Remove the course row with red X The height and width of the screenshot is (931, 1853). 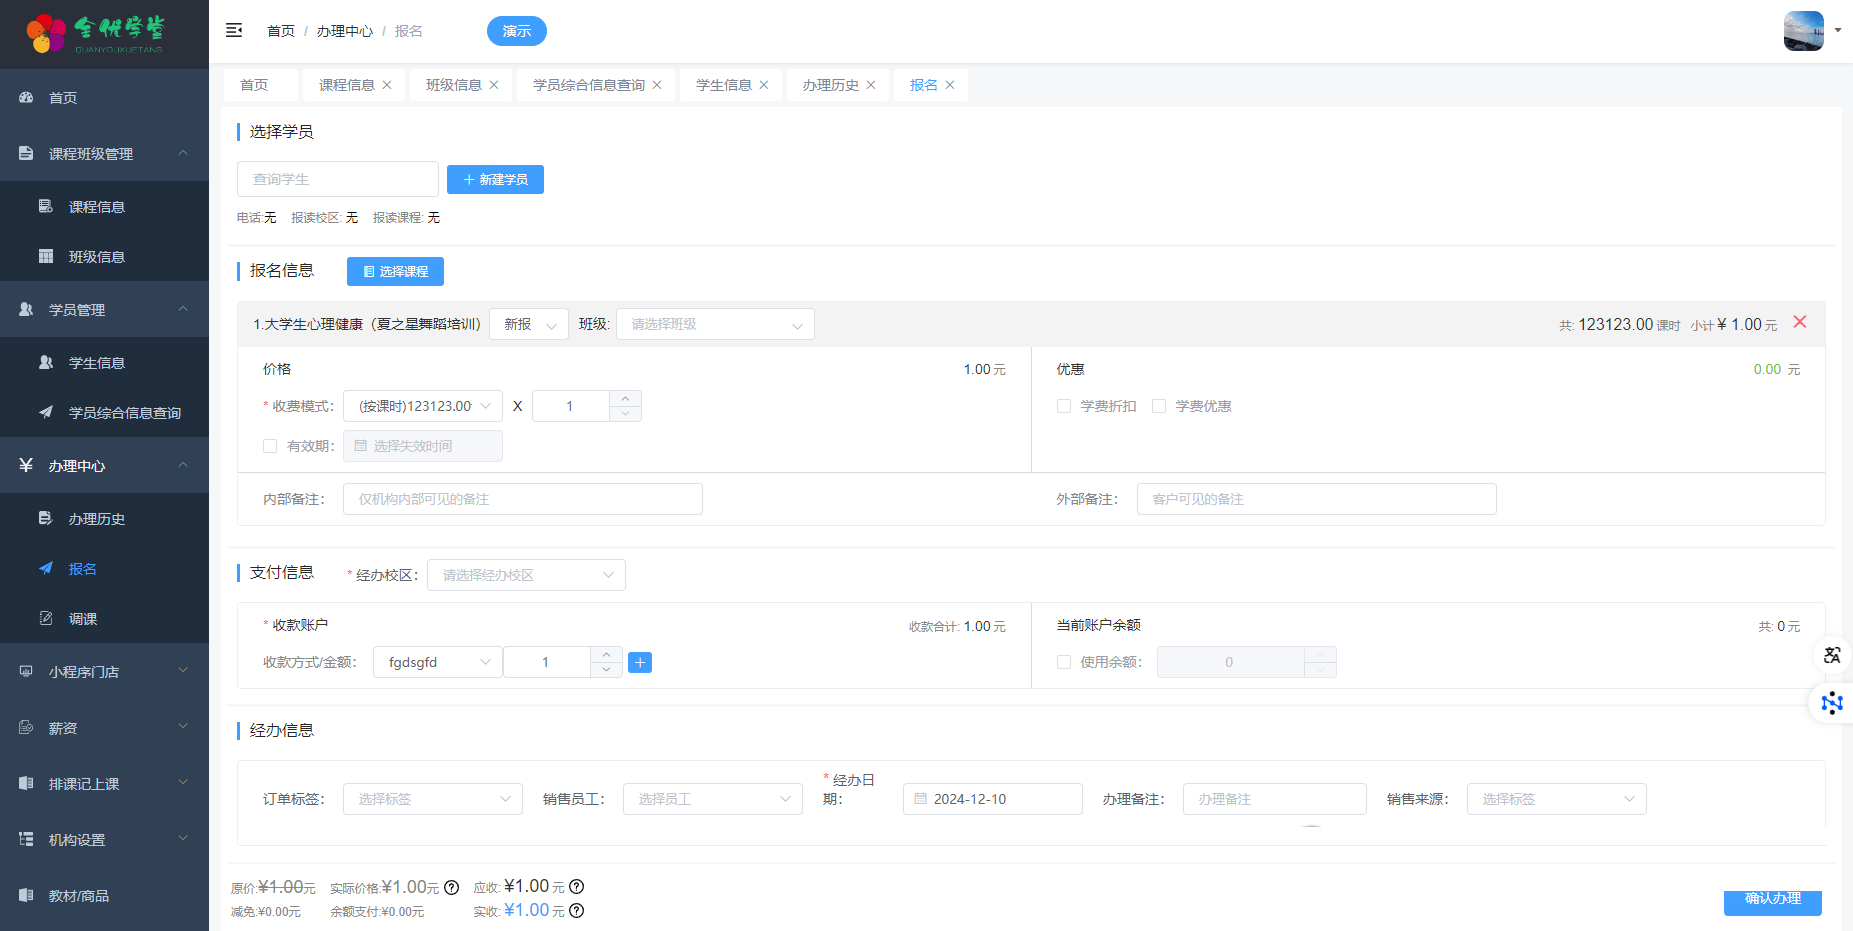click(1799, 322)
